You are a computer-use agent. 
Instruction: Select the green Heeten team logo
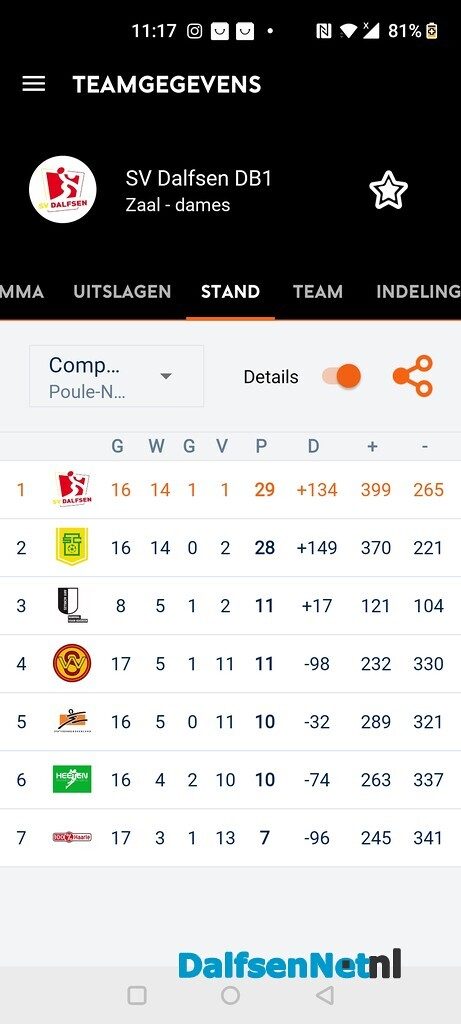pos(72,779)
